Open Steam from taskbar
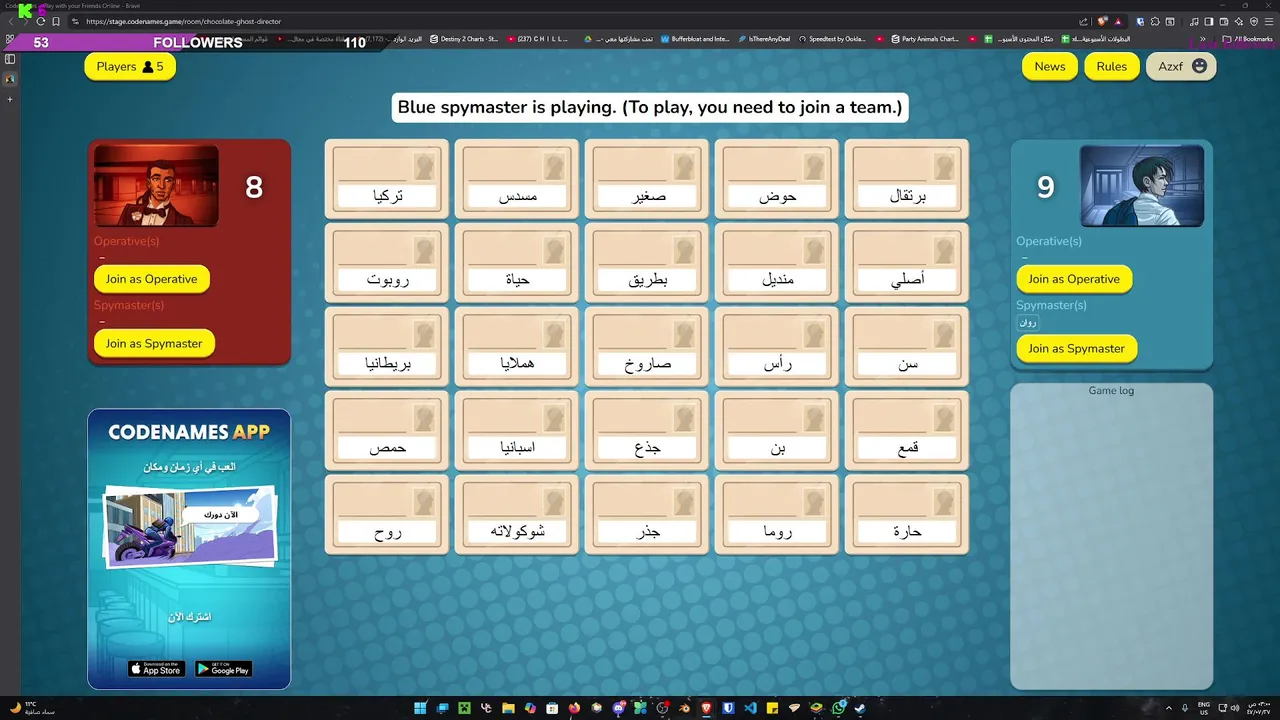1280x720 pixels. [860, 708]
